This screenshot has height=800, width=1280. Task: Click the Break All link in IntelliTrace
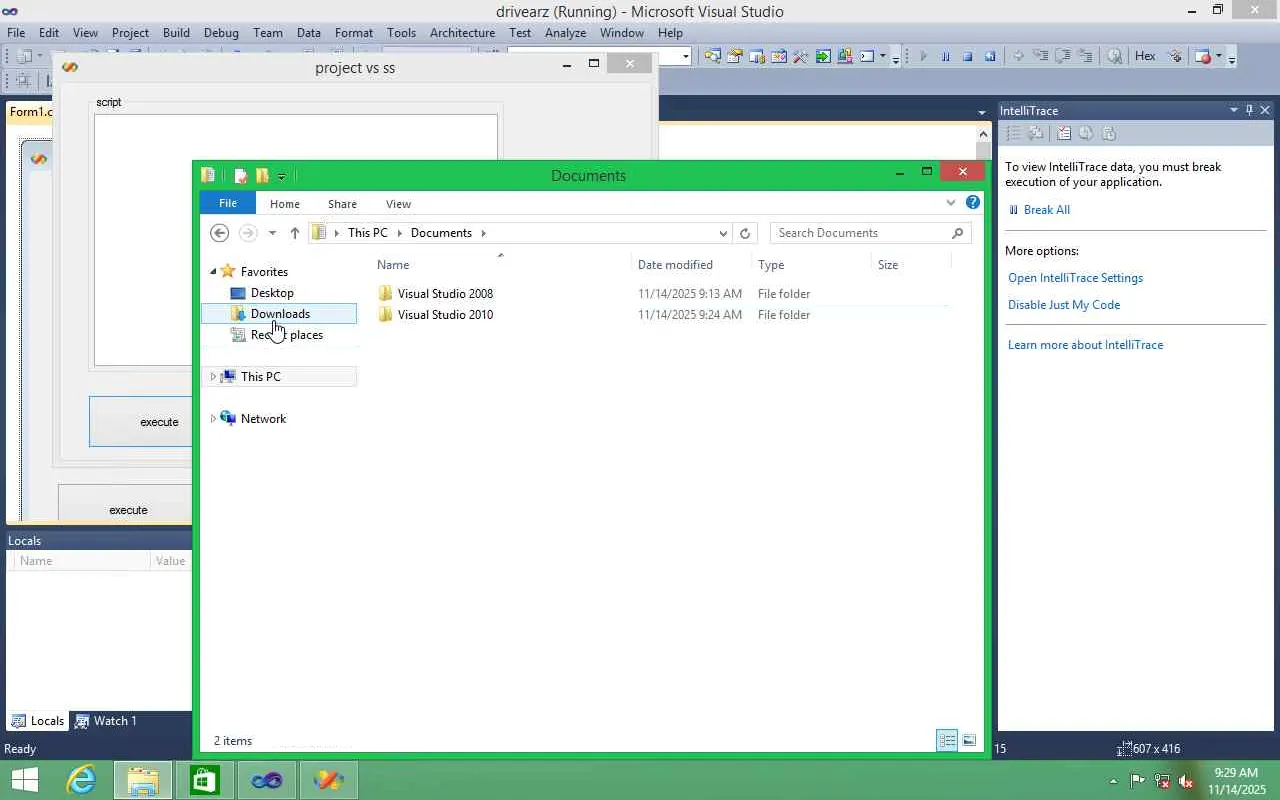pyautogui.click(x=1047, y=210)
